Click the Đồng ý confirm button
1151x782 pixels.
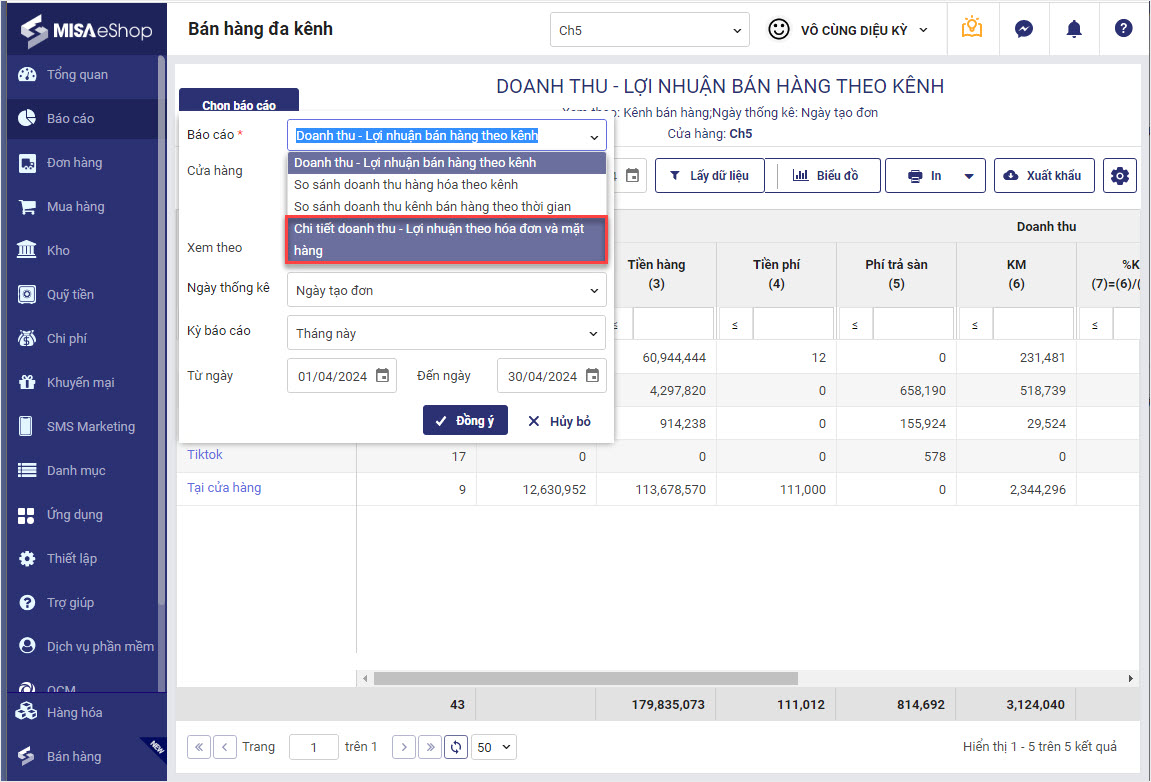pos(465,421)
